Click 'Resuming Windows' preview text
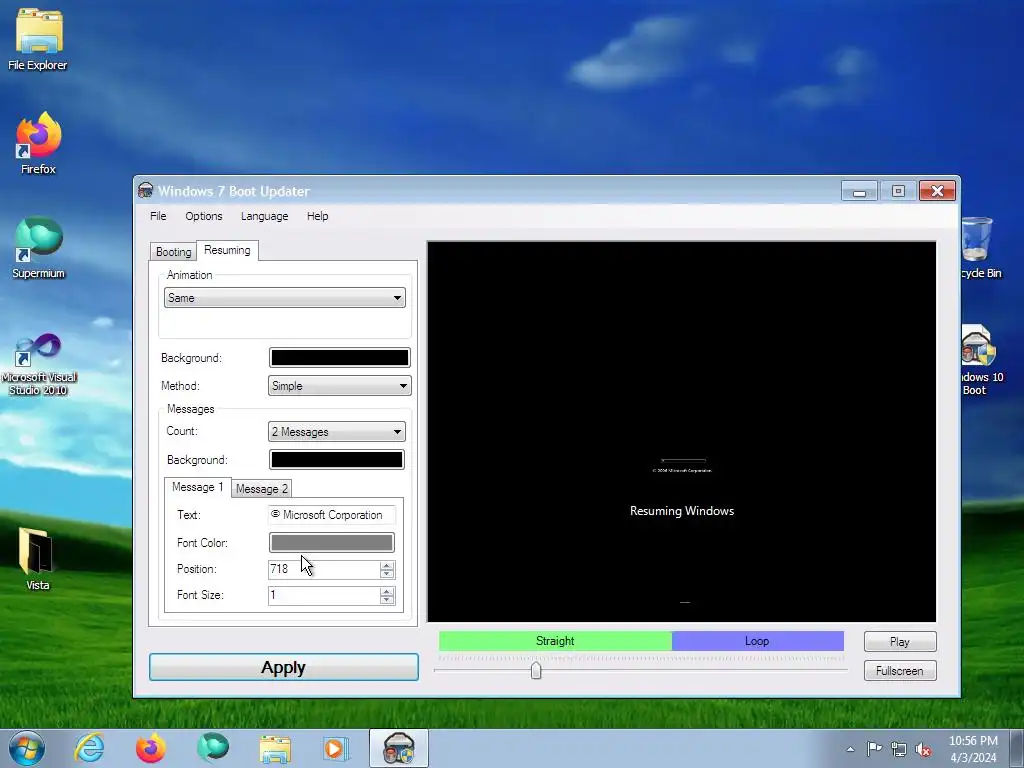Viewport: 1024px width, 768px height. point(682,511)
